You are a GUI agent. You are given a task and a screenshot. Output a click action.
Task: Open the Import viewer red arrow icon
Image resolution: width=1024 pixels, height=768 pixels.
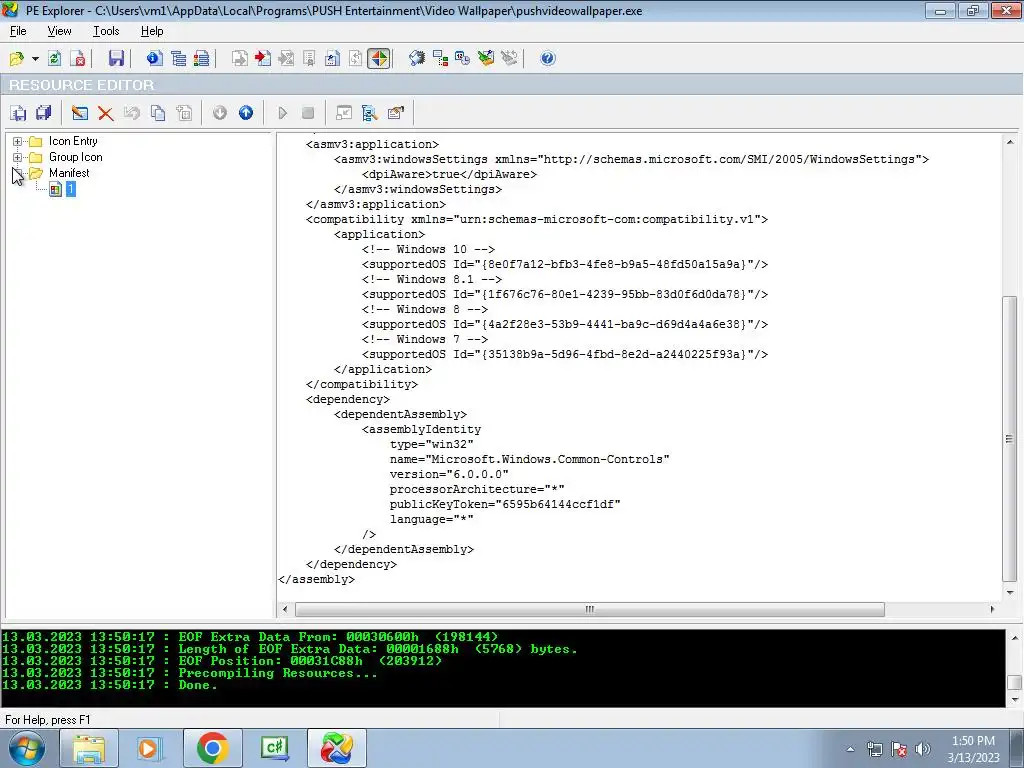point(263,59)
